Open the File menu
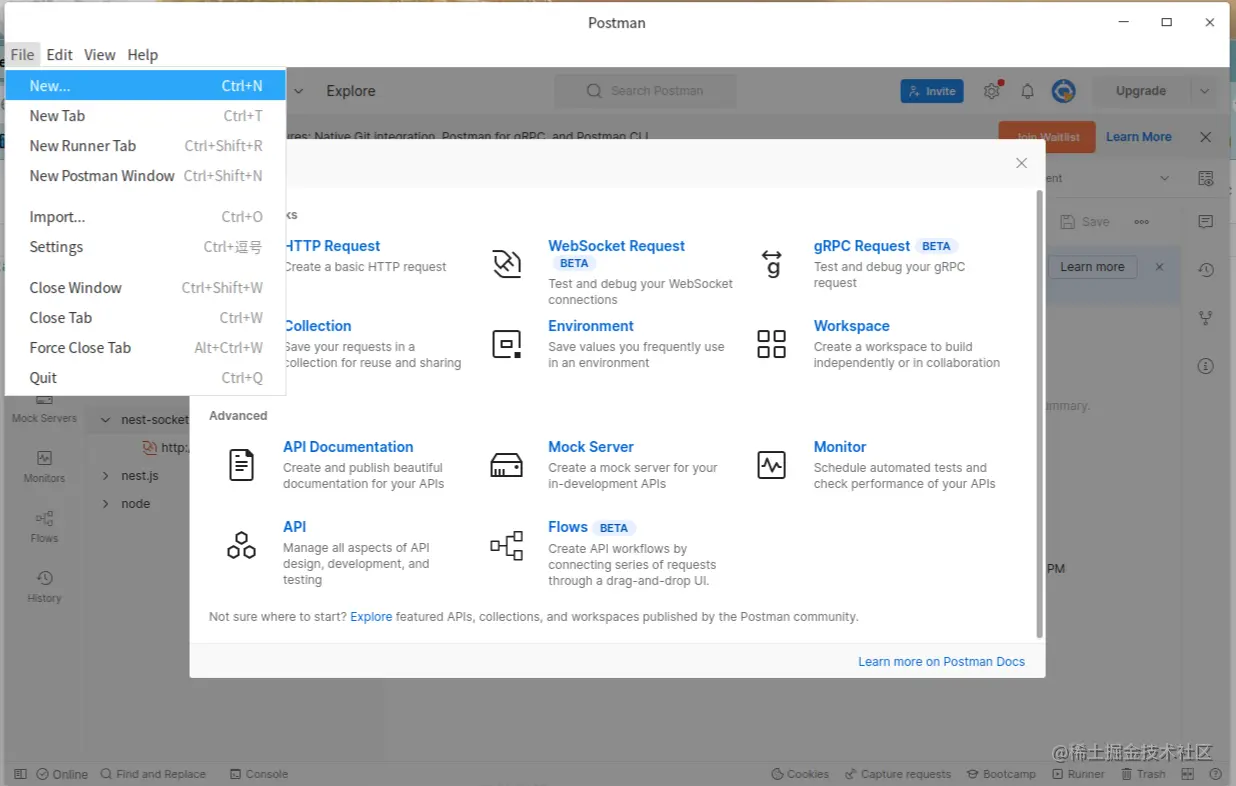The width and height of the screenshot is (1236, 786). point(22,55)
